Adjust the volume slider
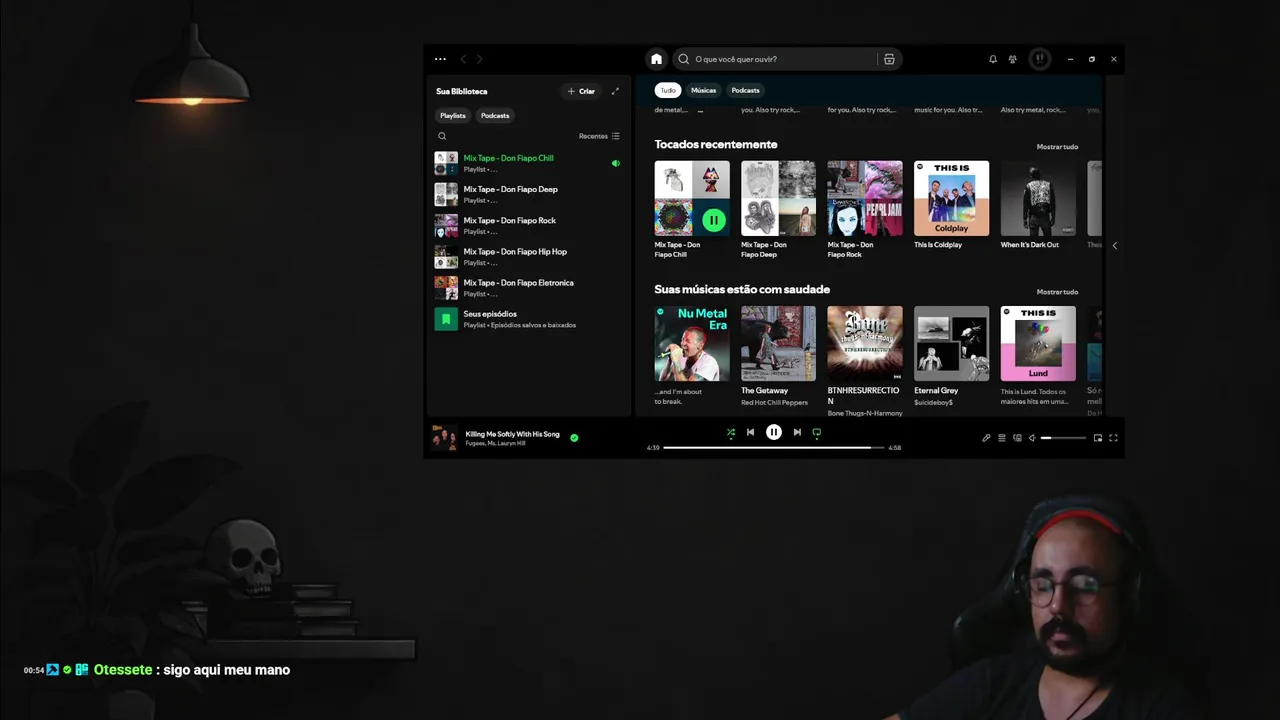This screenshot has width=1280, height=720. (x=1063, y=438)
